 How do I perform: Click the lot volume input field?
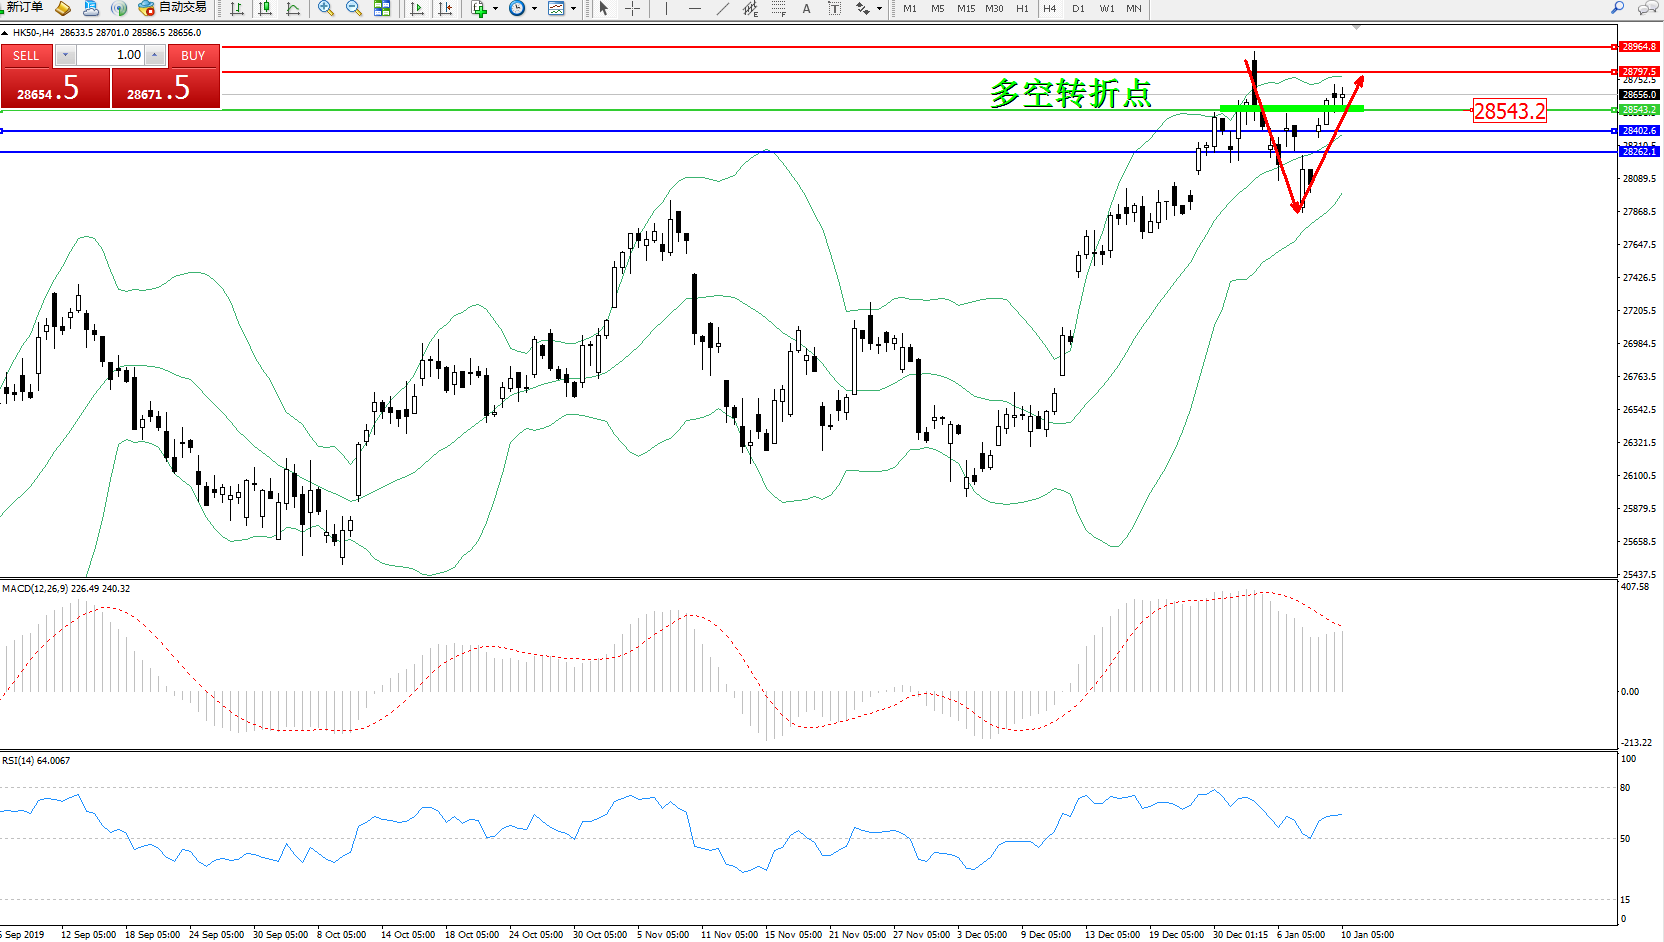tap(111, 55)
